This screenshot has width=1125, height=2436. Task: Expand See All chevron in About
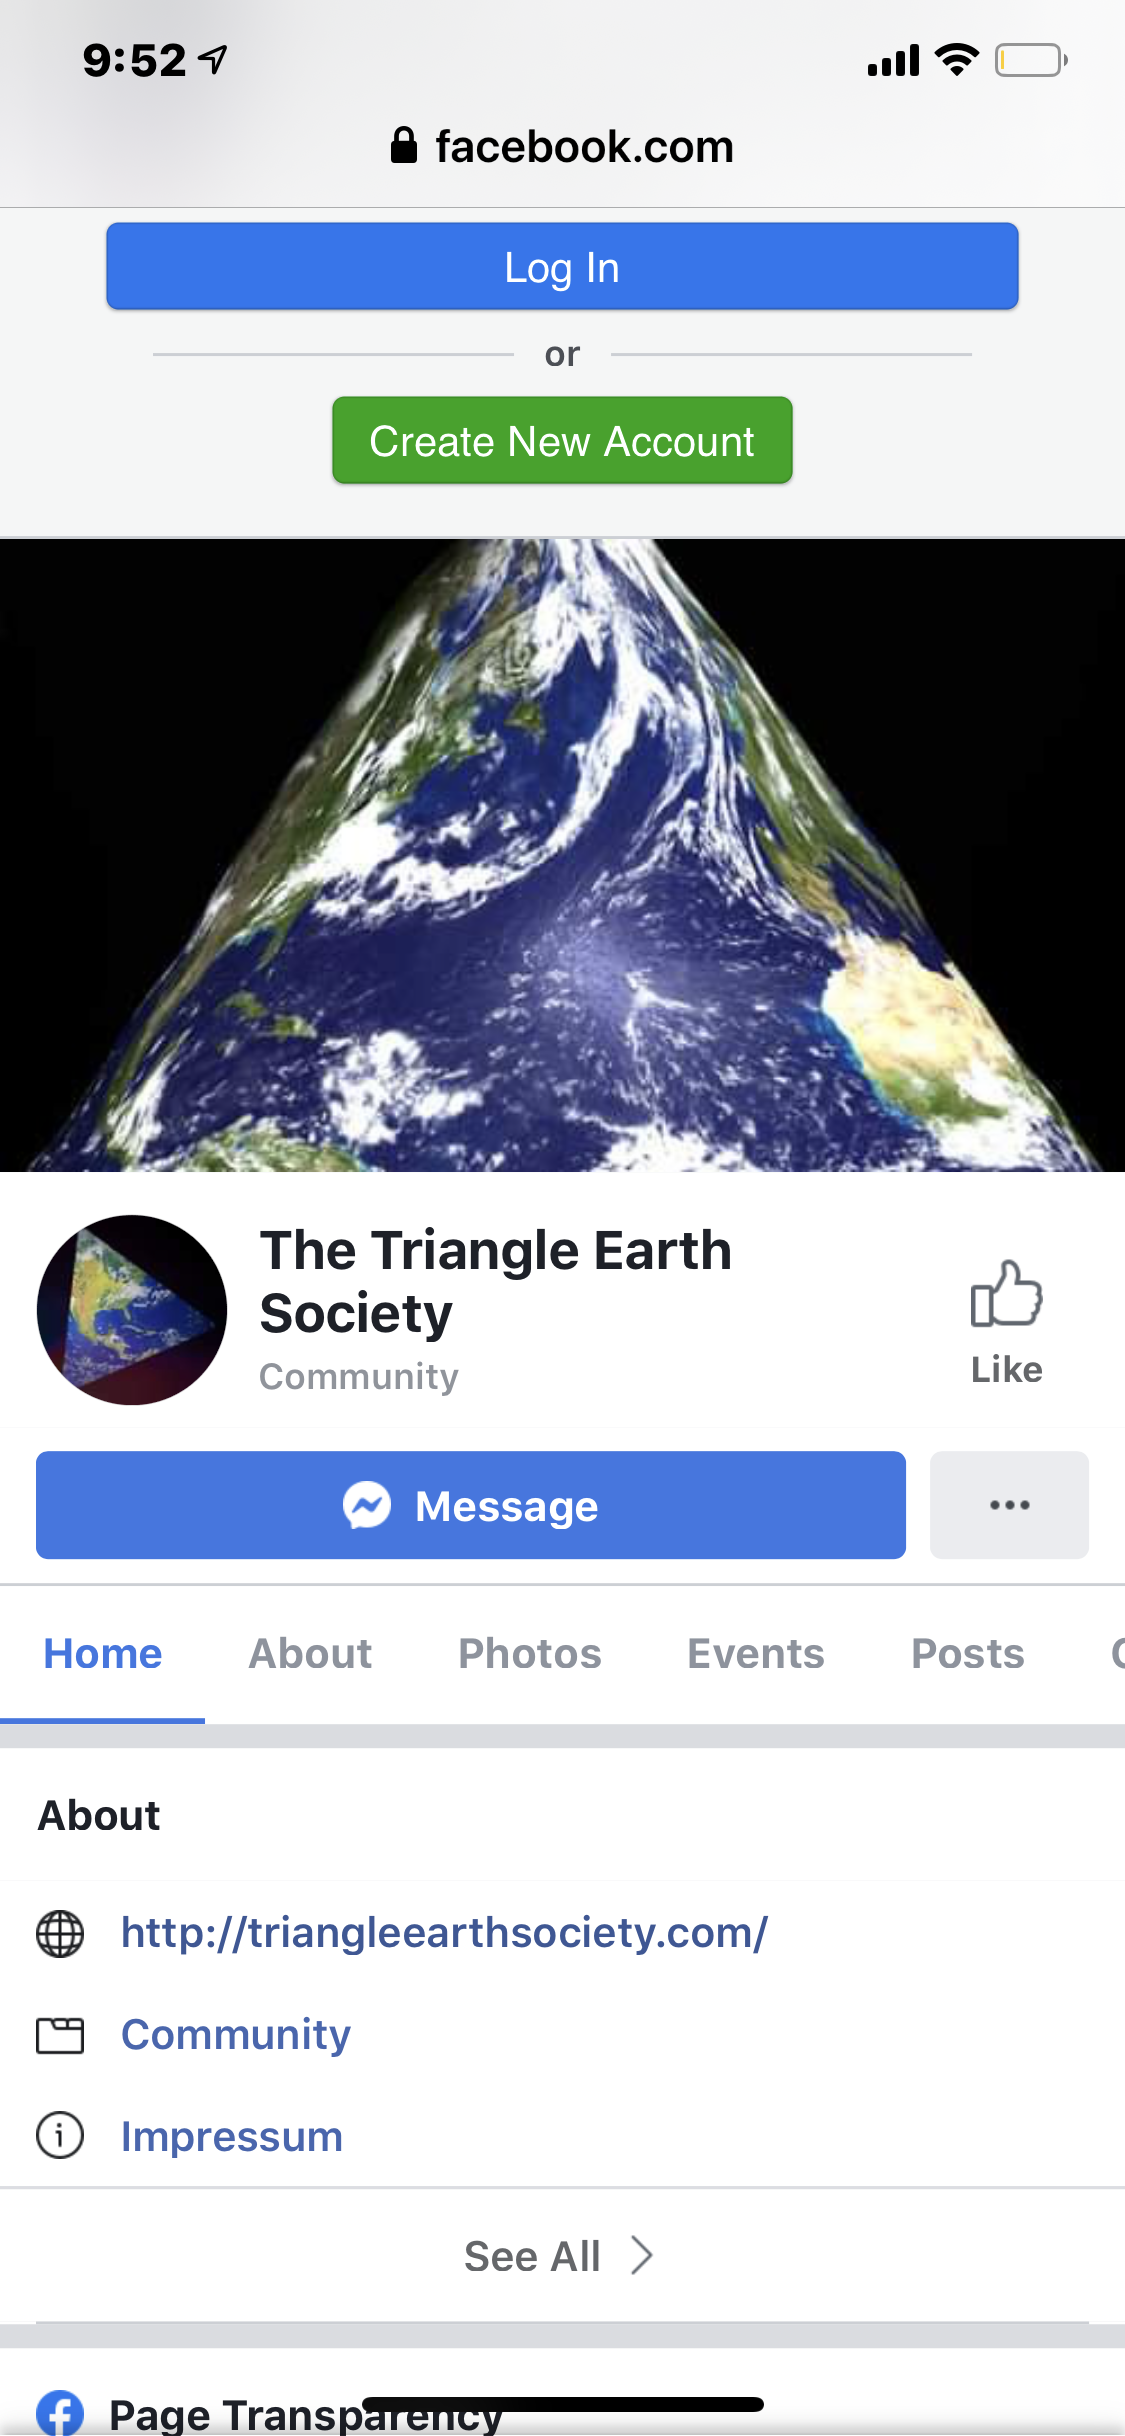tap(642, 2256)
